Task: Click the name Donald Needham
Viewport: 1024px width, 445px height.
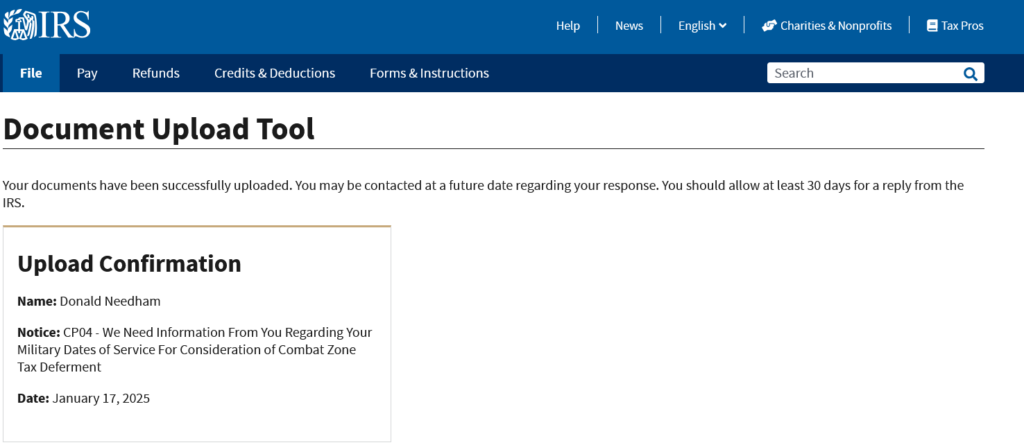Action: [x=110, y=301]
